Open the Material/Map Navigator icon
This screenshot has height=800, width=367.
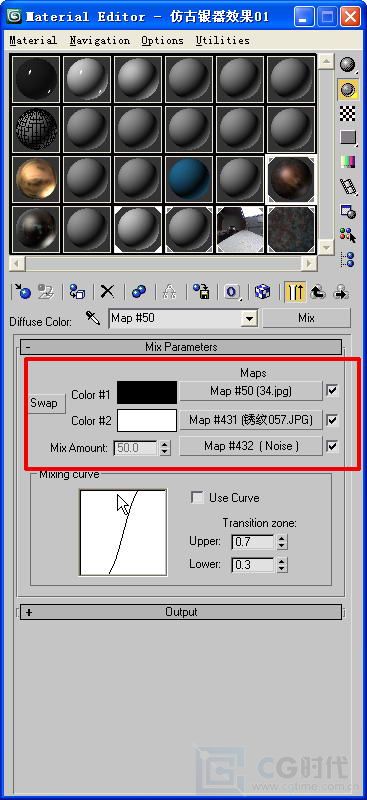click(x=348, y=259)
